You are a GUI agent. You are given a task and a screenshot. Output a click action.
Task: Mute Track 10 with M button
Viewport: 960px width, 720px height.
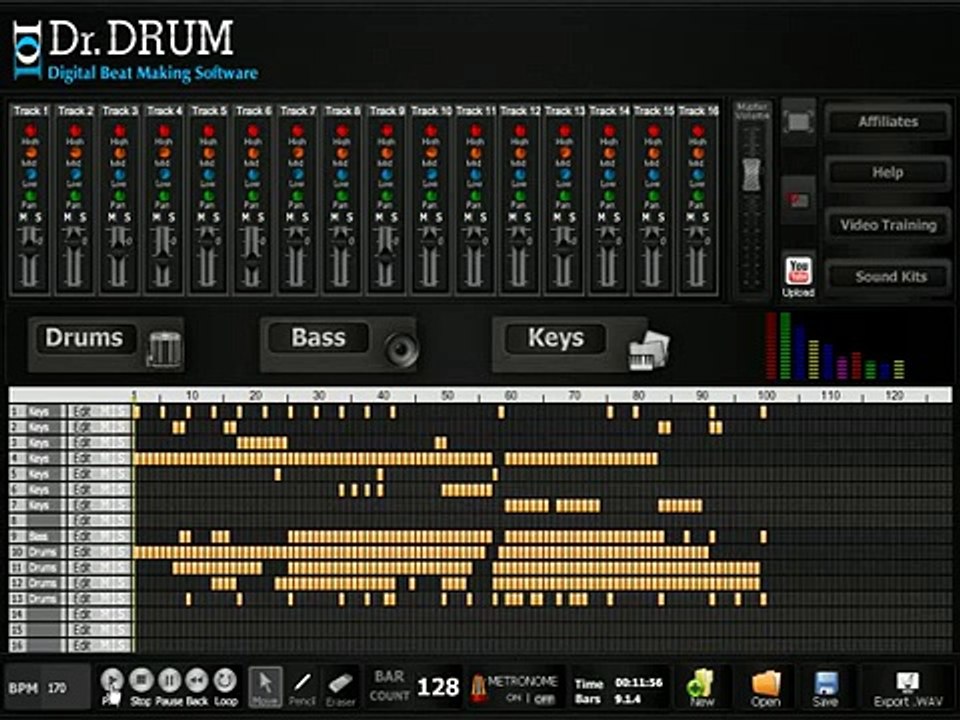click(x=424, y=217)
